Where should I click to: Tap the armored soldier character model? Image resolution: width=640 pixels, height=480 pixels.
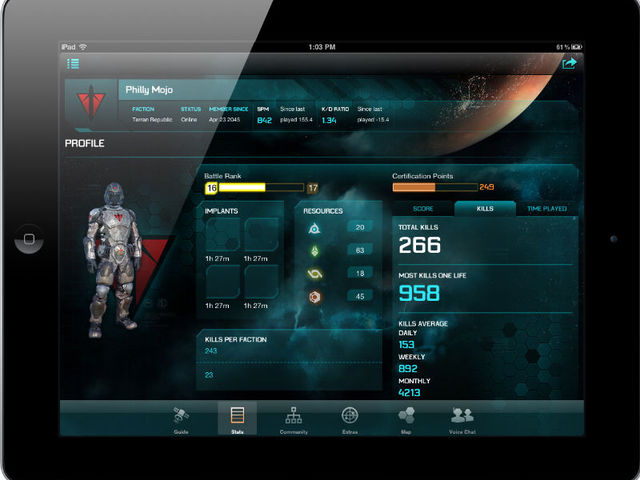click(112, 260)
